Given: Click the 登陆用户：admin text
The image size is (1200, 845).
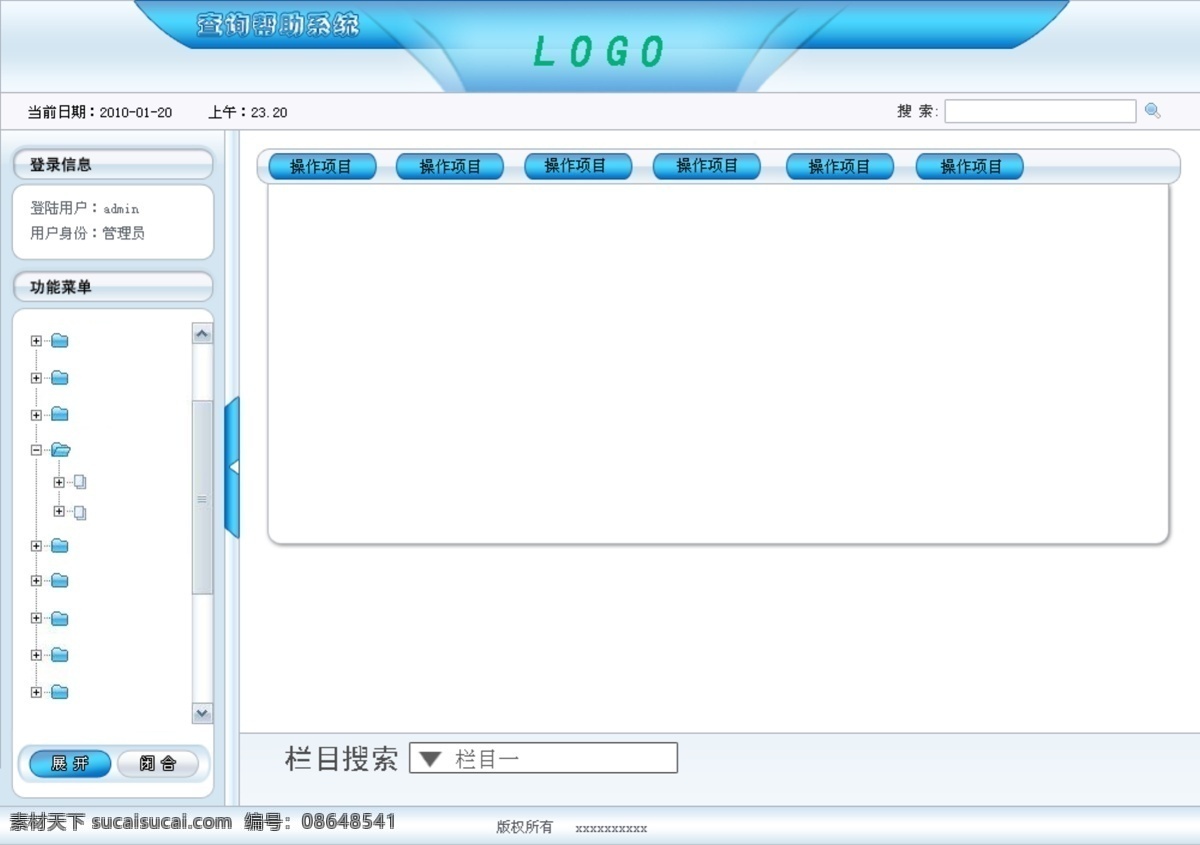Looking at the screenshot, I should click(x=85, y=209).
